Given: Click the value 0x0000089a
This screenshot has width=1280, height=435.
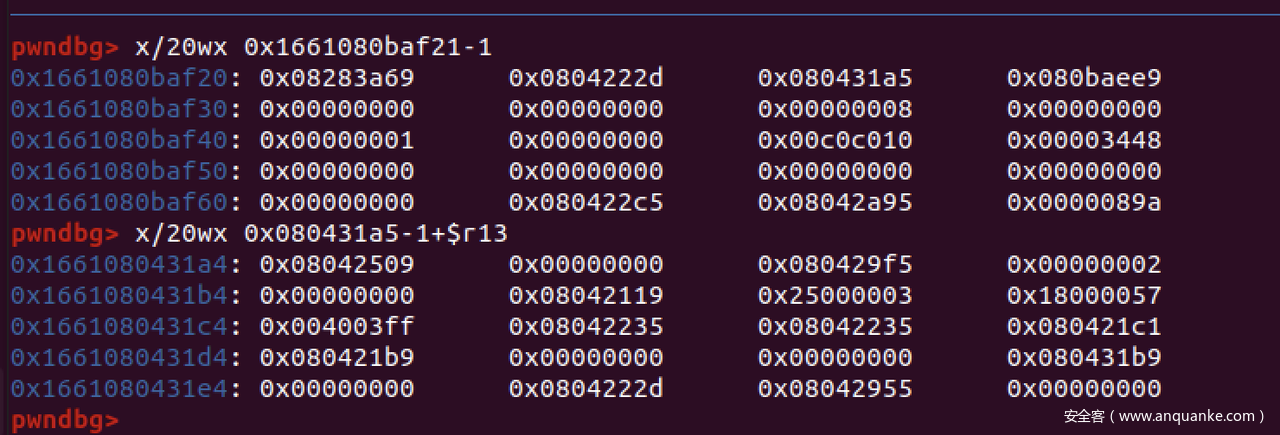Looking at the screenshot, I should (1084, 202).
